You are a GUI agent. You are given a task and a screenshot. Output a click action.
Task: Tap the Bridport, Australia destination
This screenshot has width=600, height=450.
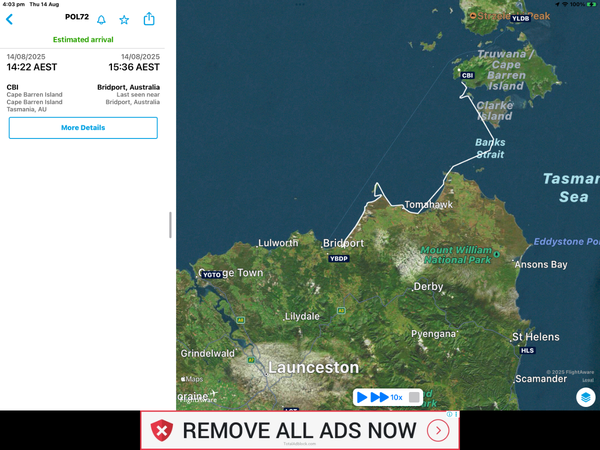pos(127,87)
